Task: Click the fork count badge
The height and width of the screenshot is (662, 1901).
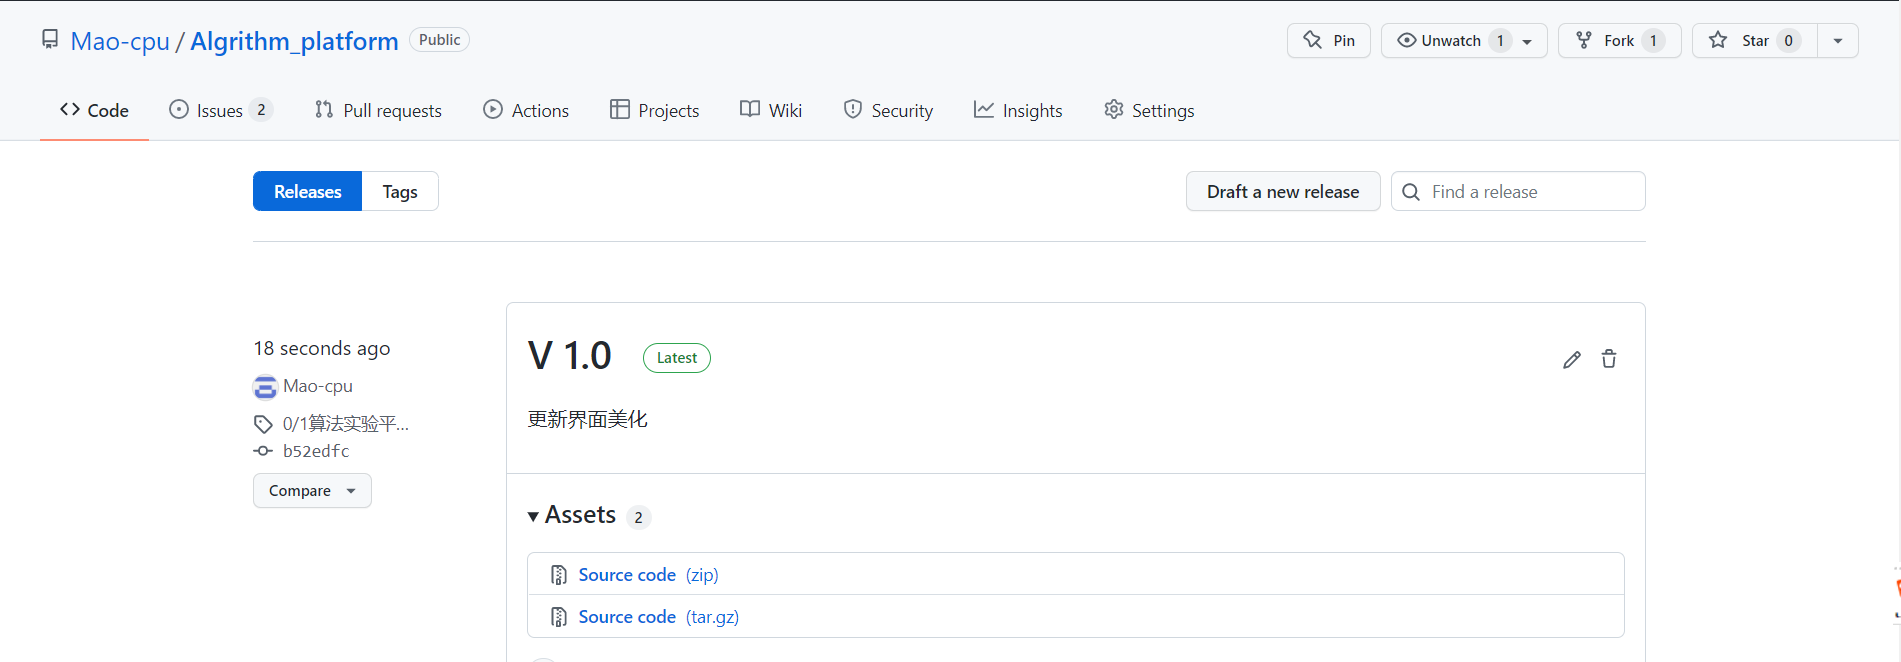Action: pyautogui.click(x=1653, y=41)
